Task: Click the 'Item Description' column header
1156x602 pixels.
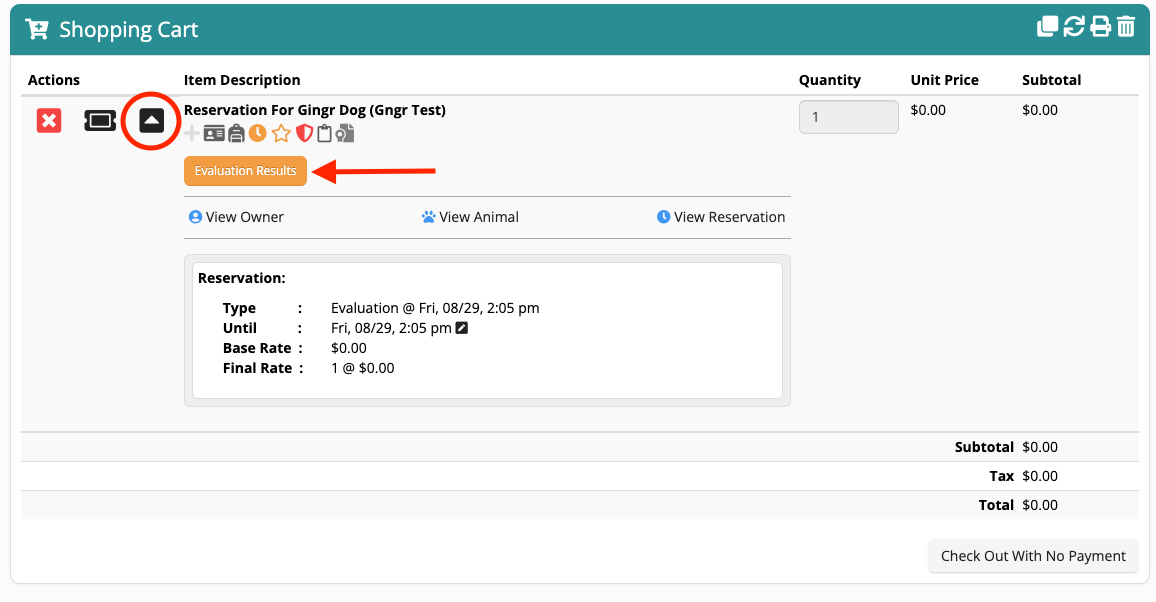Action: click(242, 80)
